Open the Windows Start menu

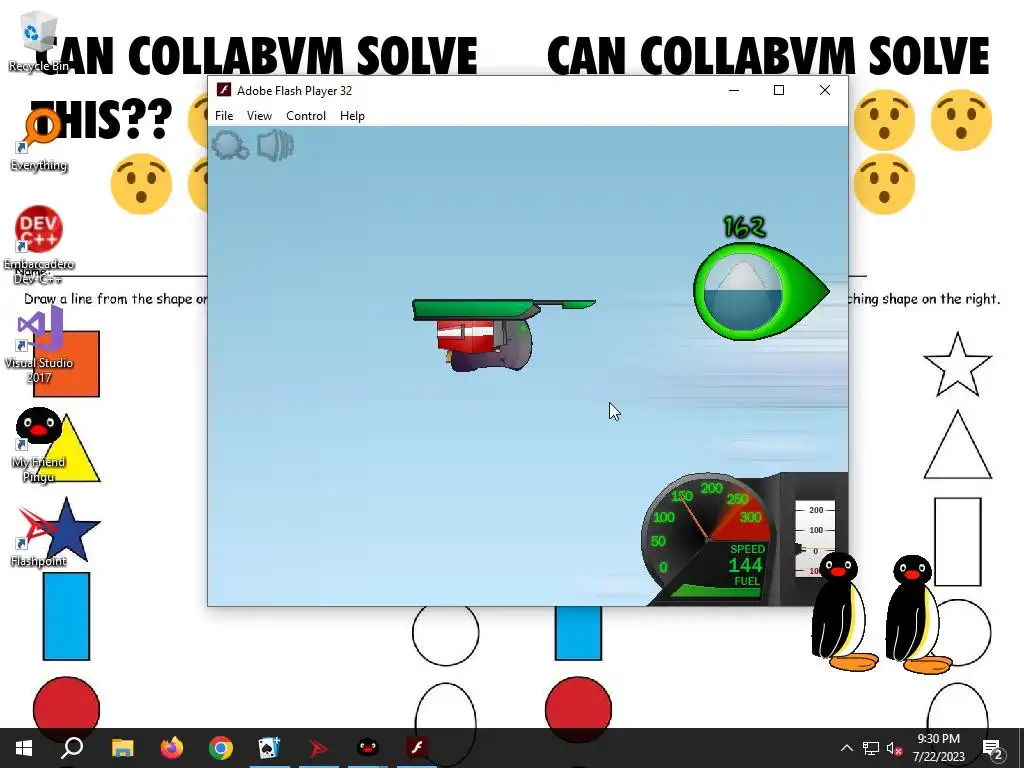[x=24, y=748]
